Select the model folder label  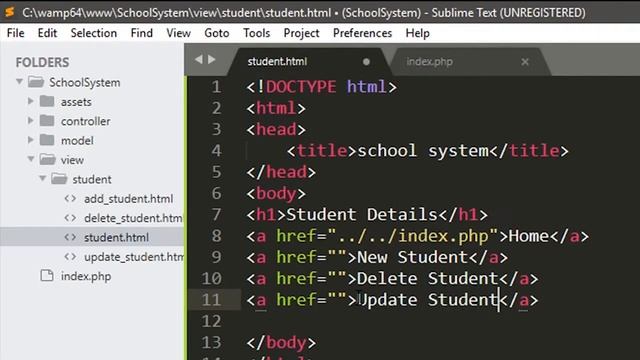pyautogui.click(x=77, y=140)
